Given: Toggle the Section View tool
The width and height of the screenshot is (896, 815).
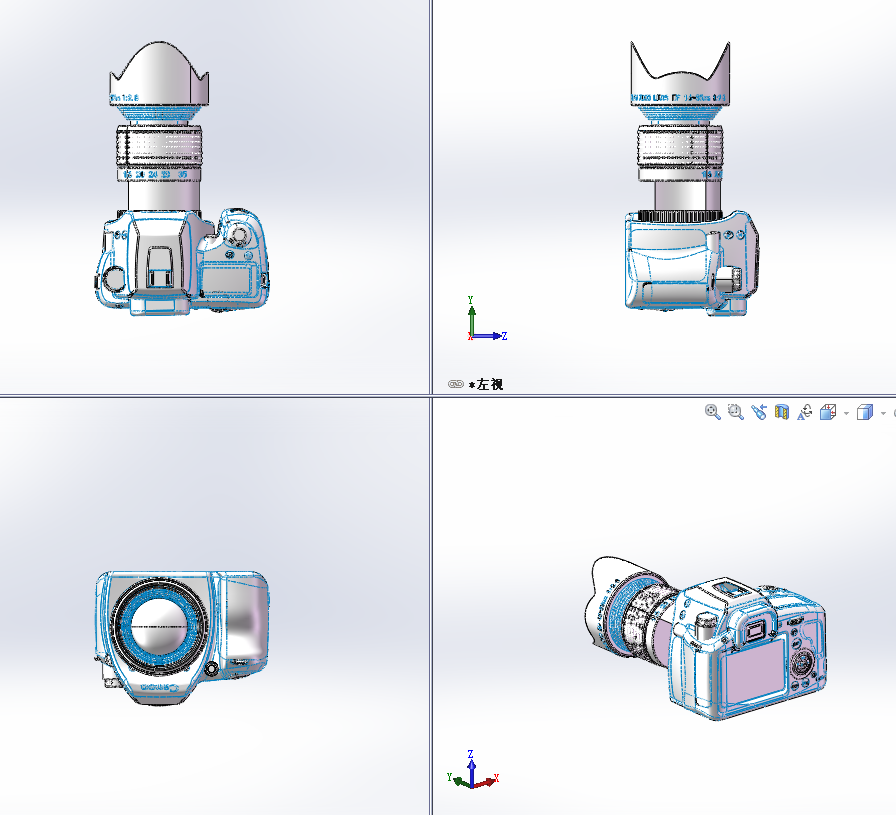Looking at the screenshot, I should tap(782, 412).
